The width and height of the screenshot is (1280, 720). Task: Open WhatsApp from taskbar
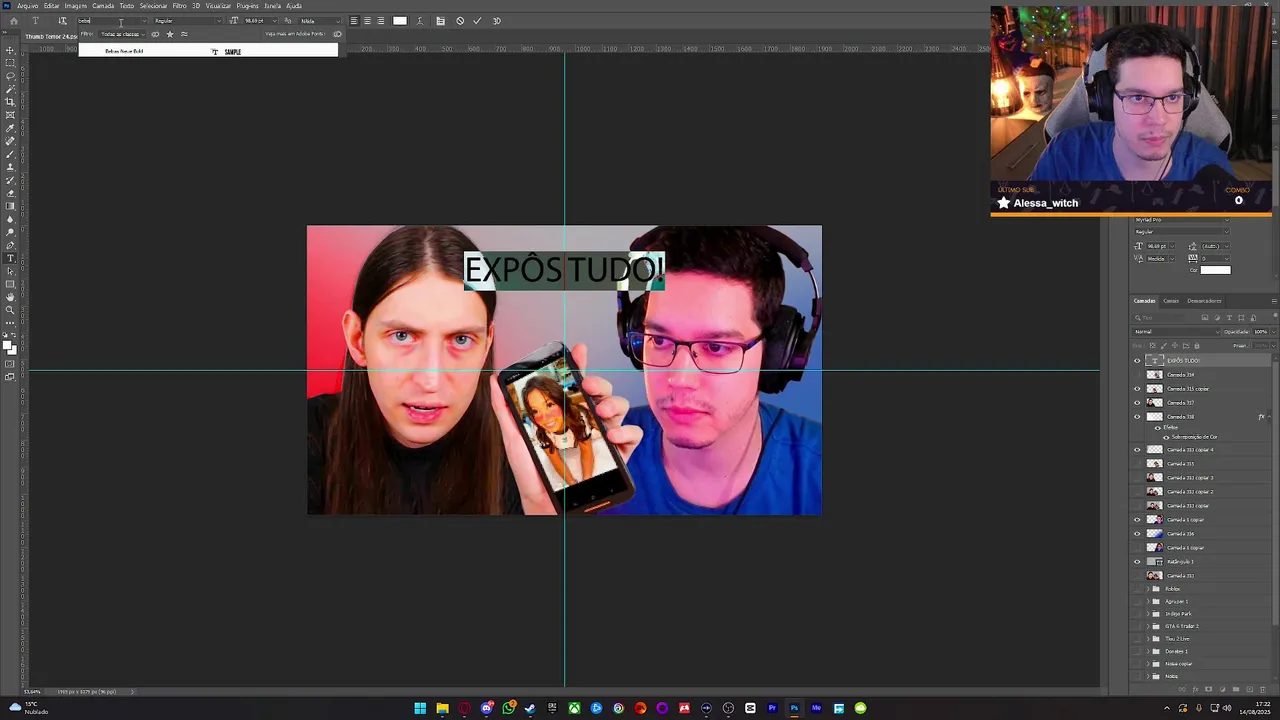[509, 708]
